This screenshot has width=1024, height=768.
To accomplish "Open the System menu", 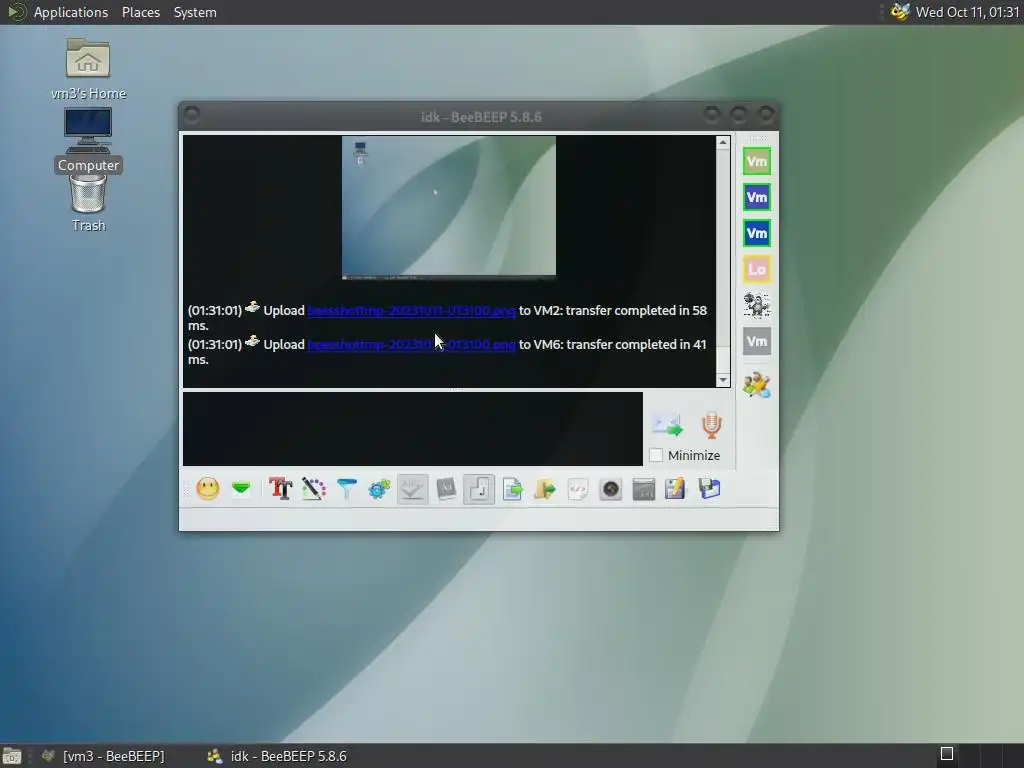I will point(195,12).
